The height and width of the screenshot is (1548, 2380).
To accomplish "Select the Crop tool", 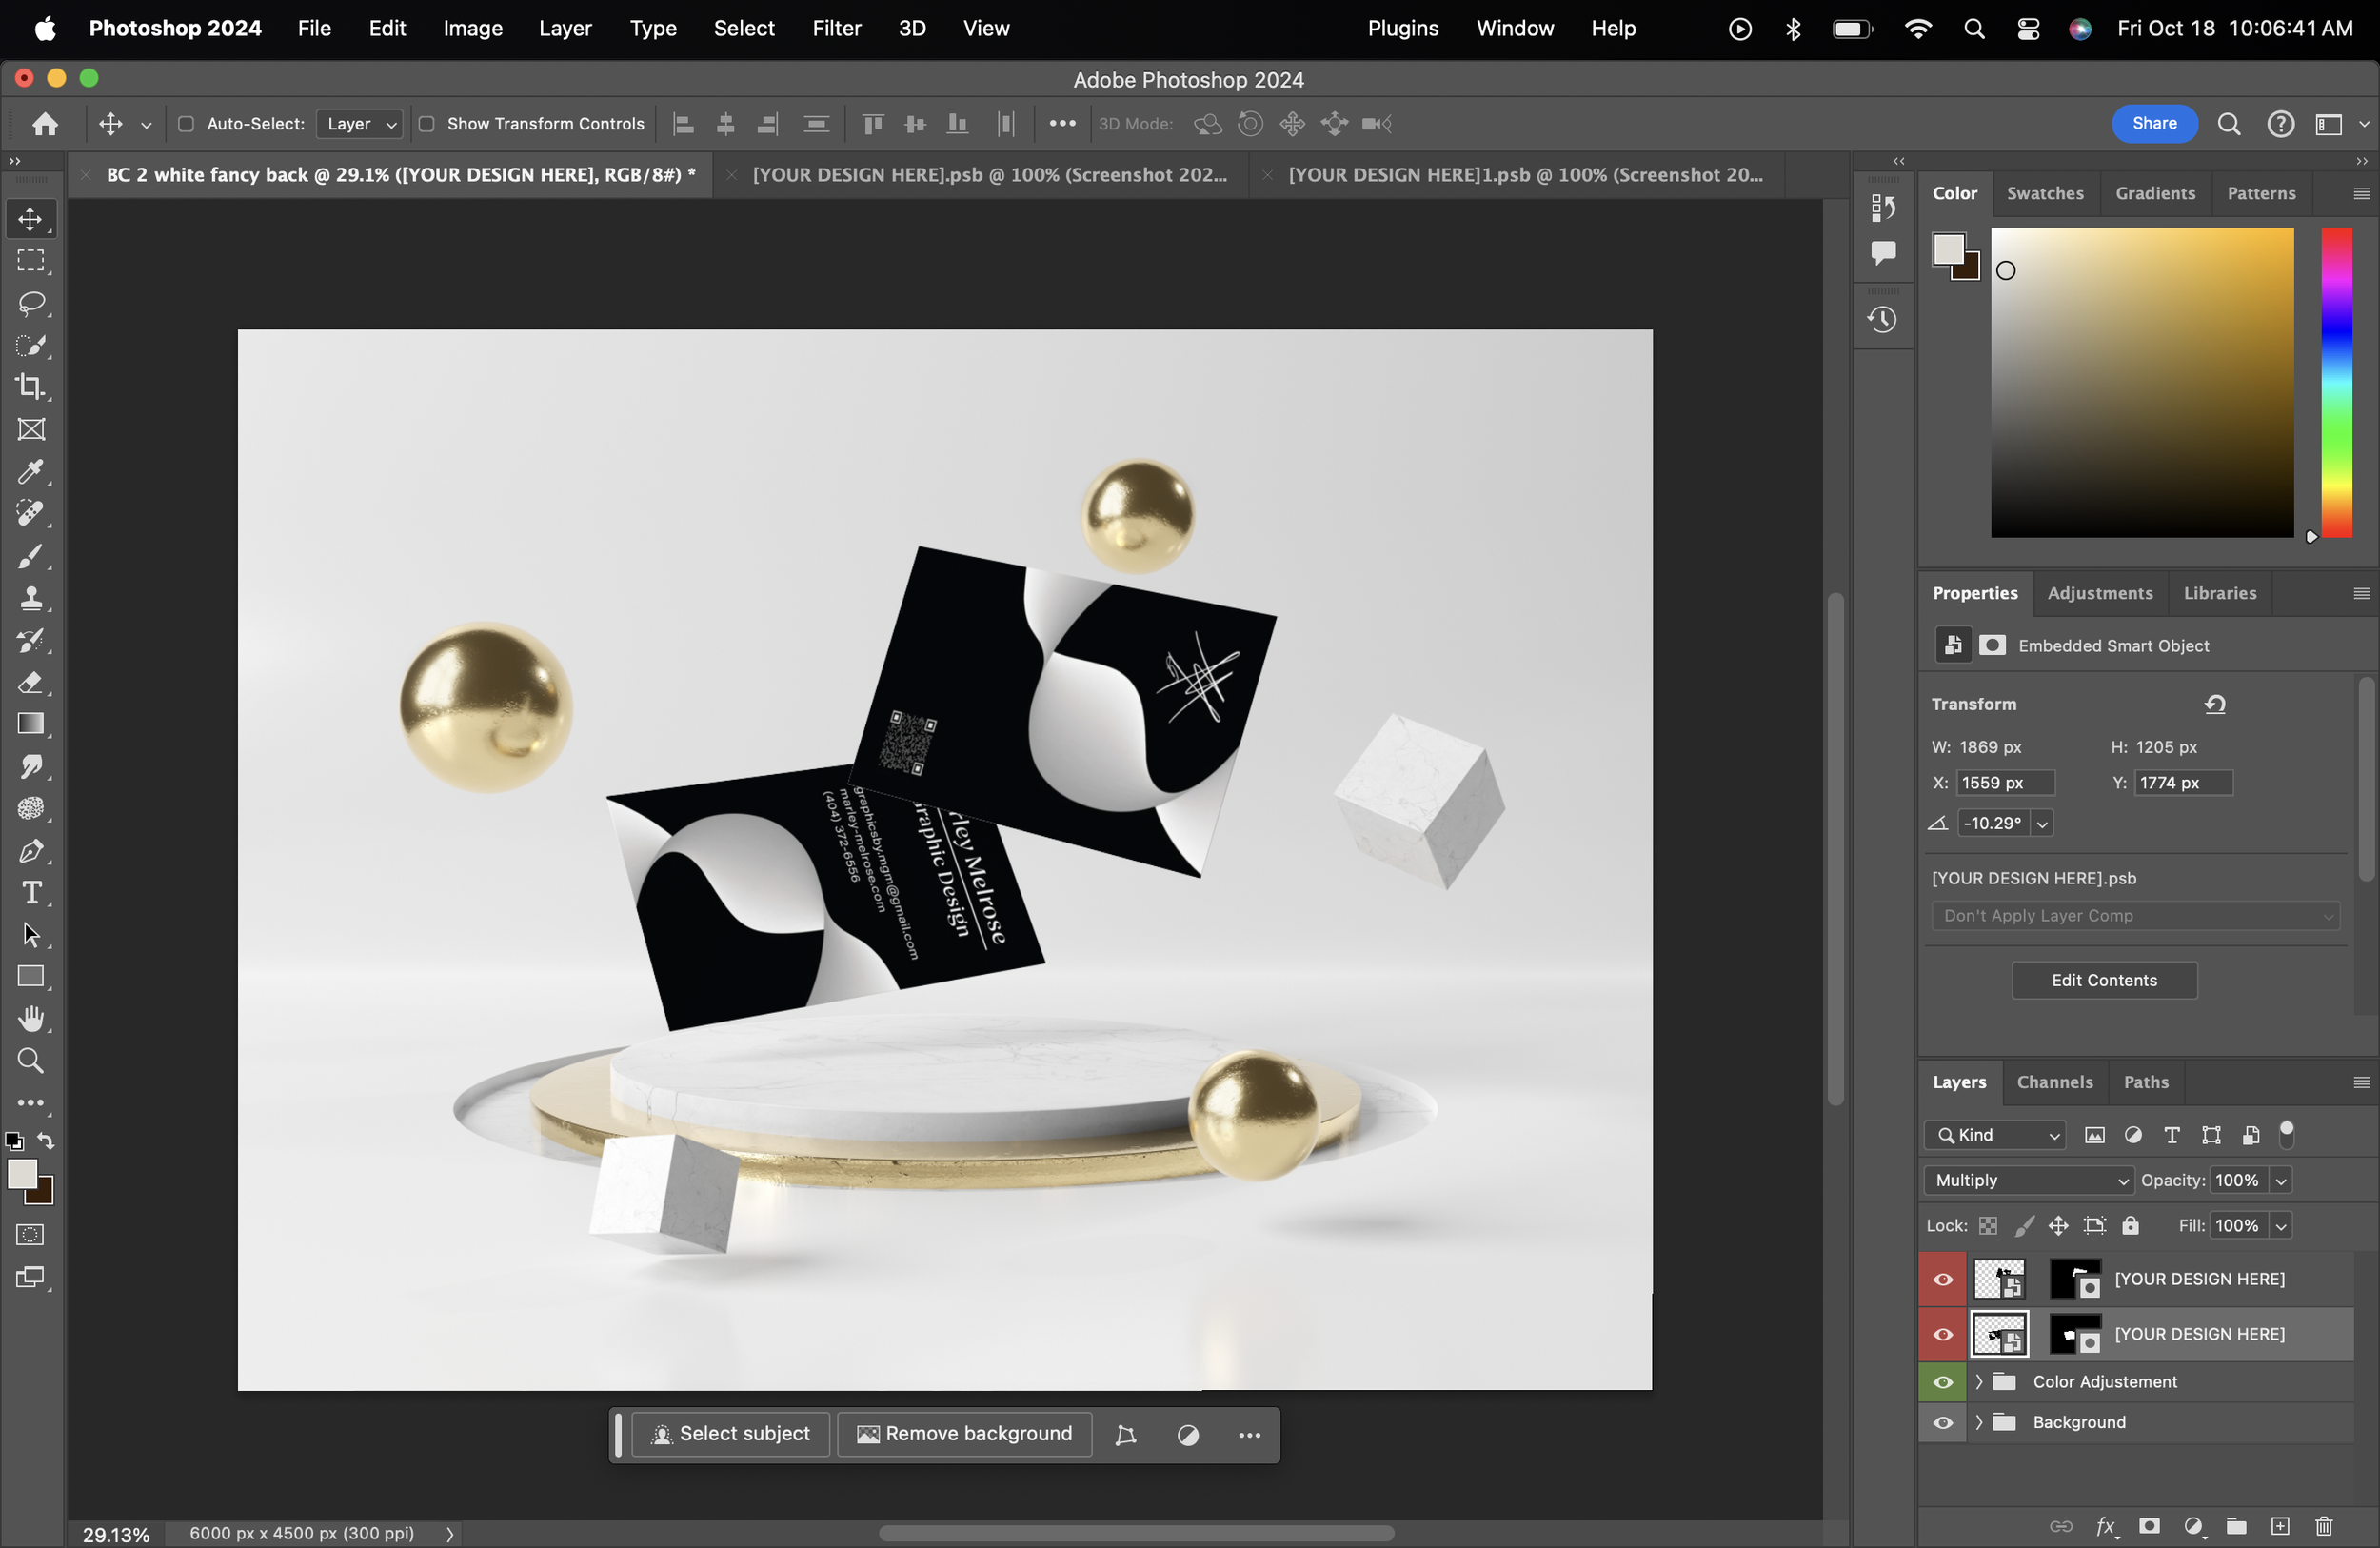I will point(31,387).
